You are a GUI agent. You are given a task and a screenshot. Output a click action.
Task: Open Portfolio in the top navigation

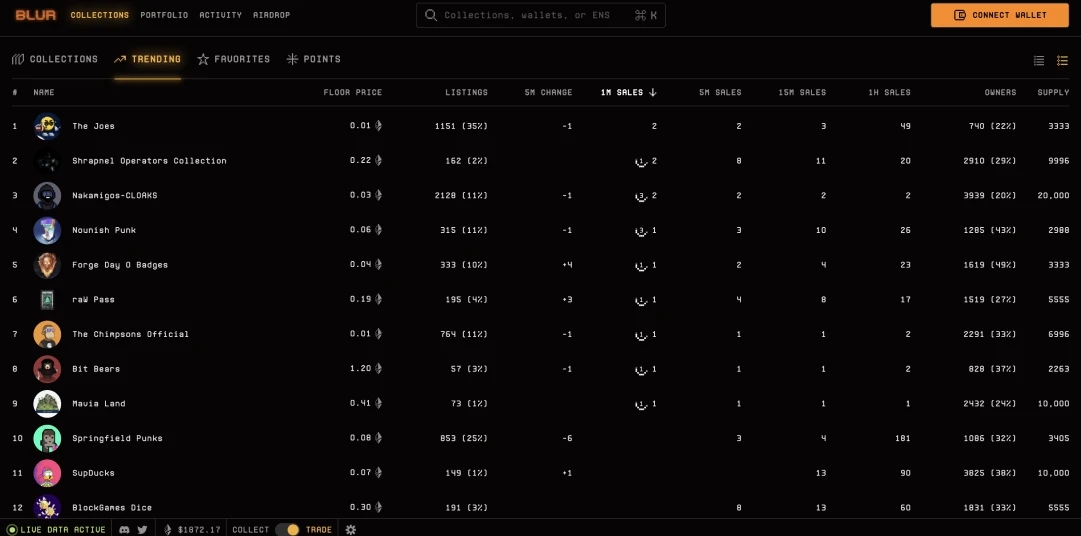click(x=164, y=15)
